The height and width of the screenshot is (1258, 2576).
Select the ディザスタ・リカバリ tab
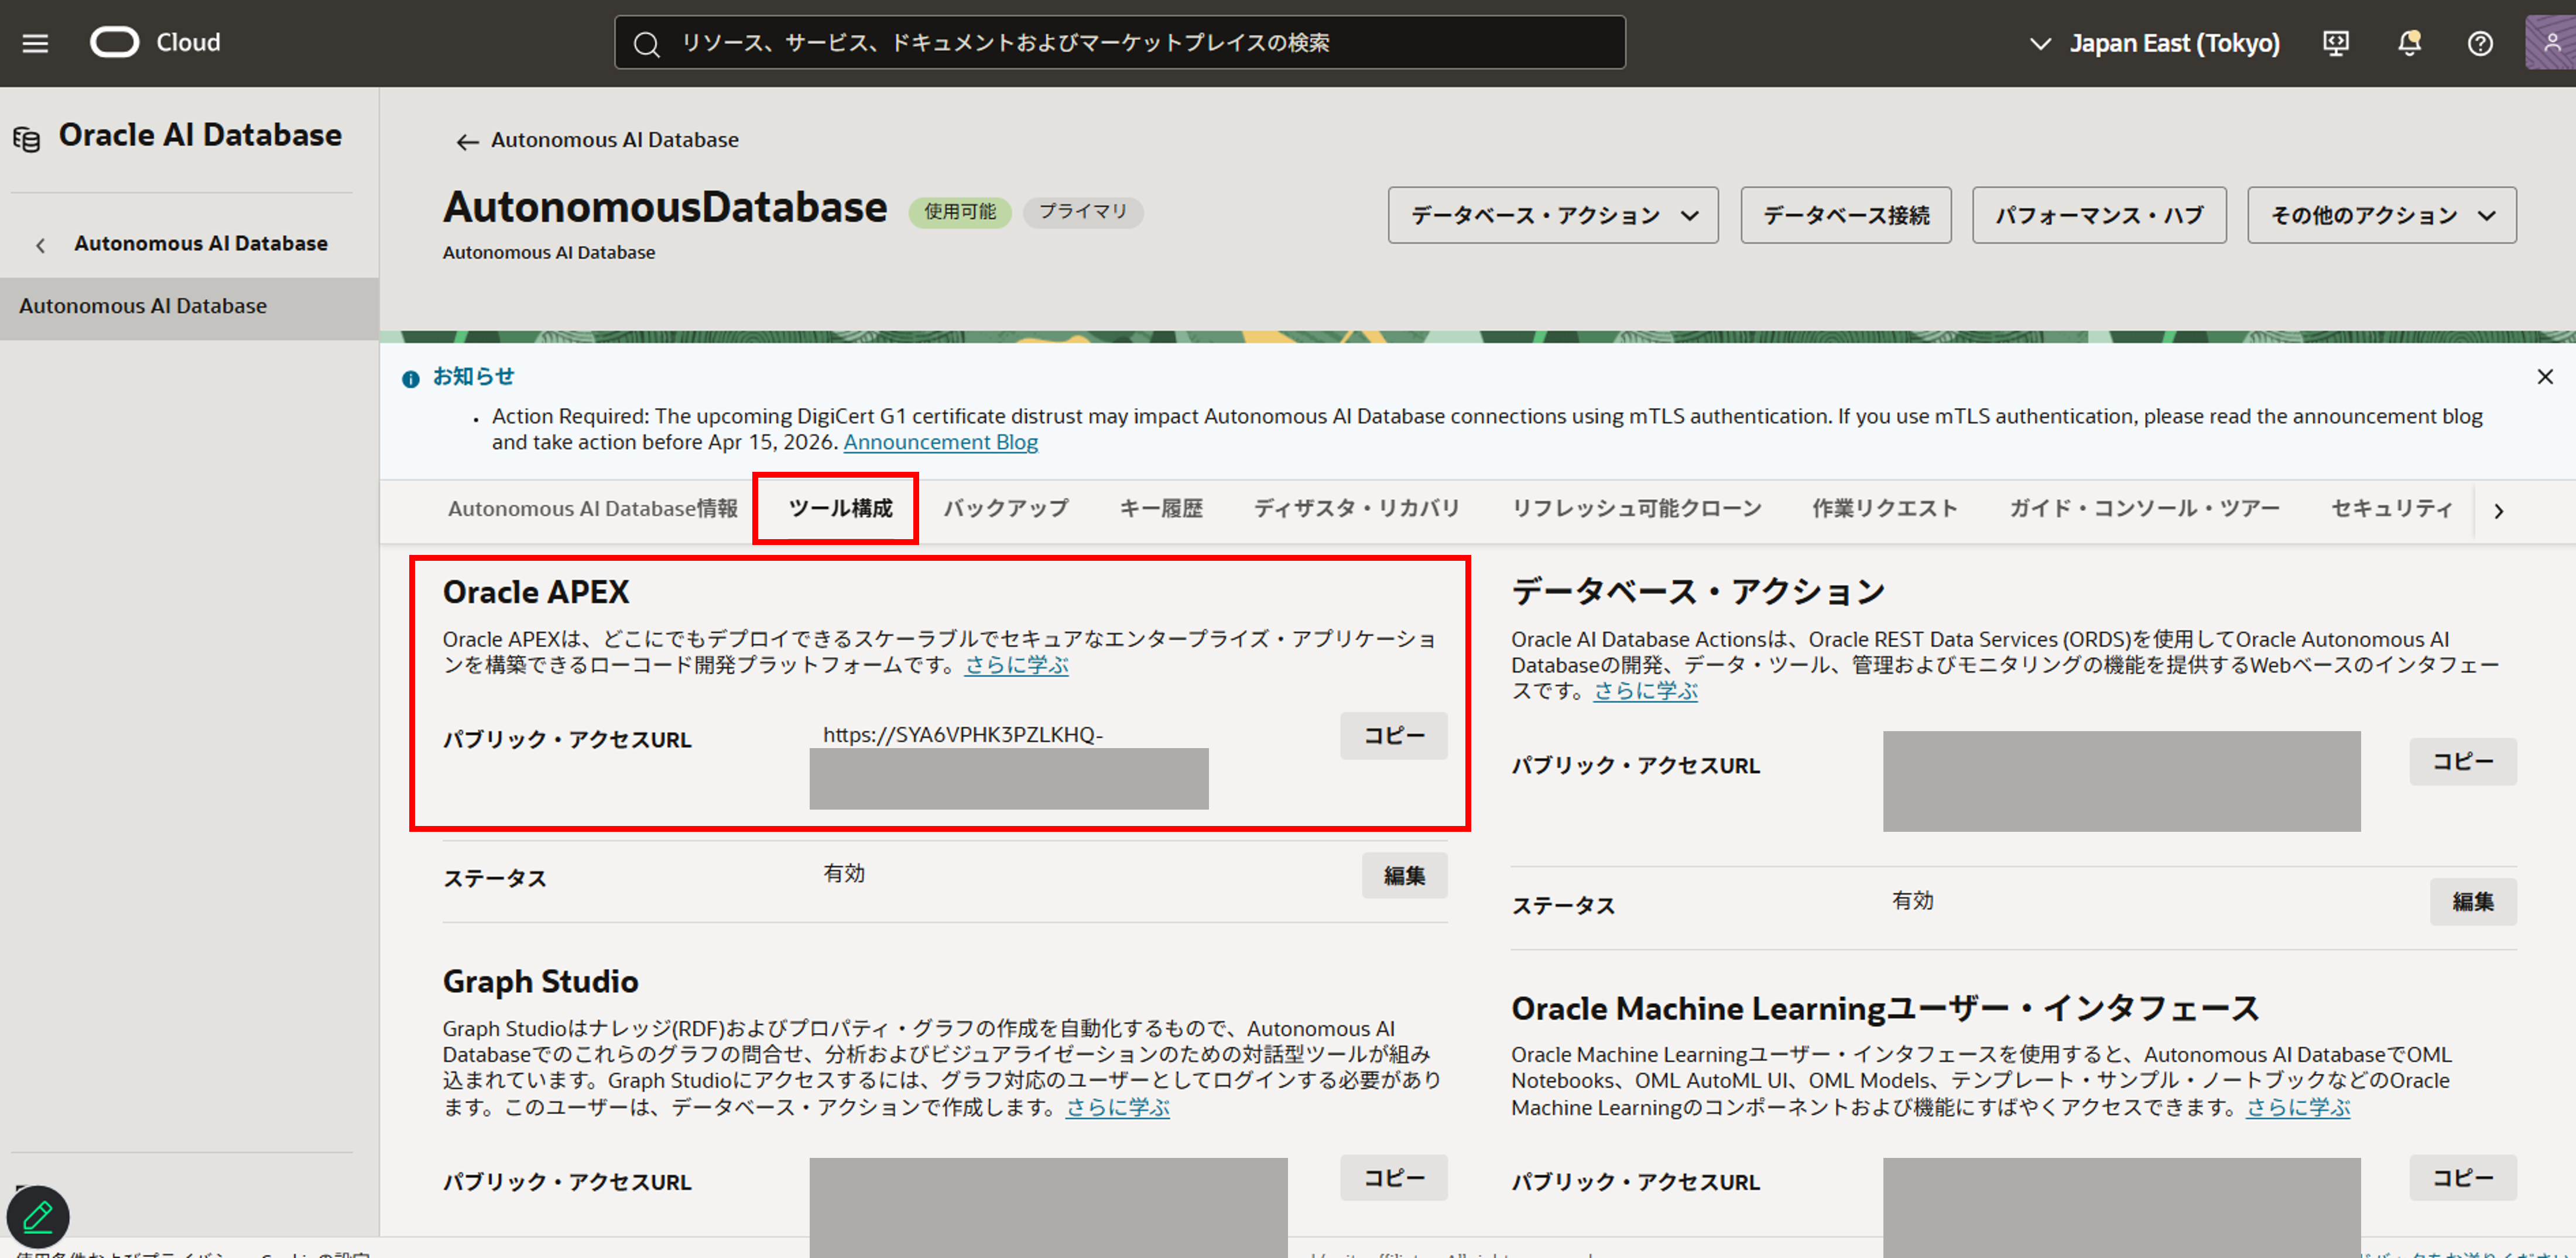tap(1356, 508)
